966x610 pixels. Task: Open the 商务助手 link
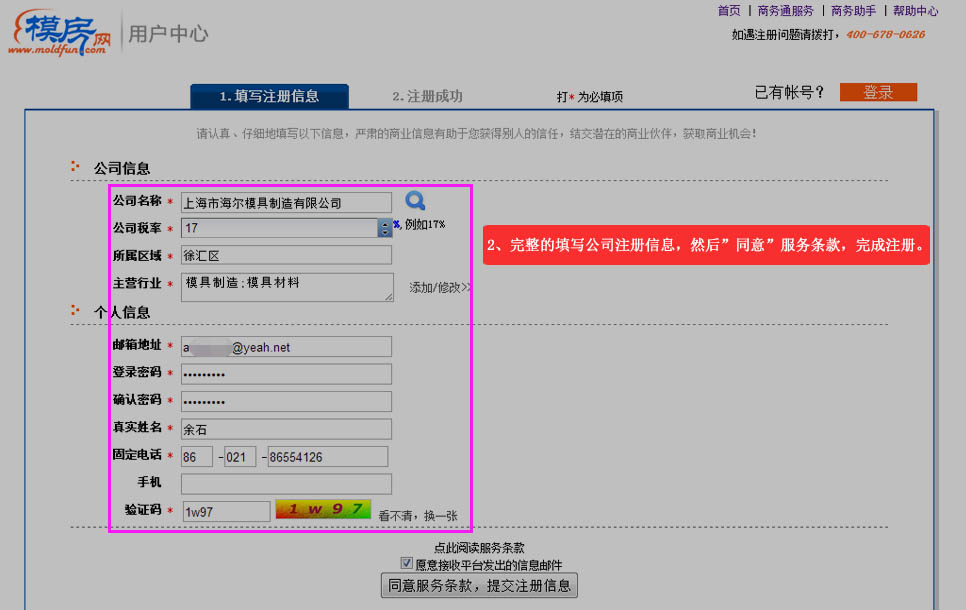point(853,11)
